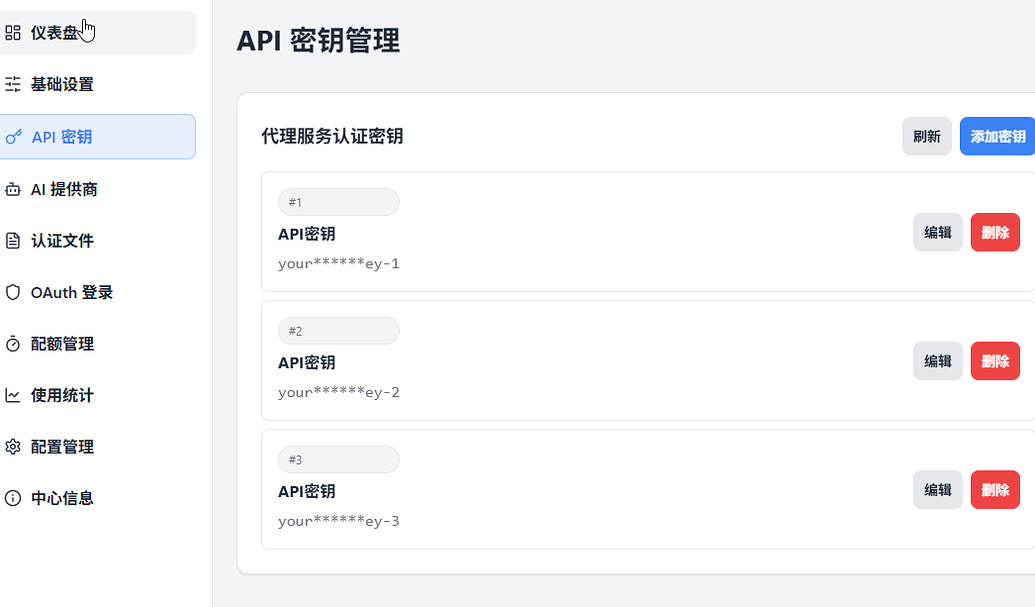Viewport: 1035px width, 607px height.
Task: Show 中心信息 page
Action: click(98, 498)
